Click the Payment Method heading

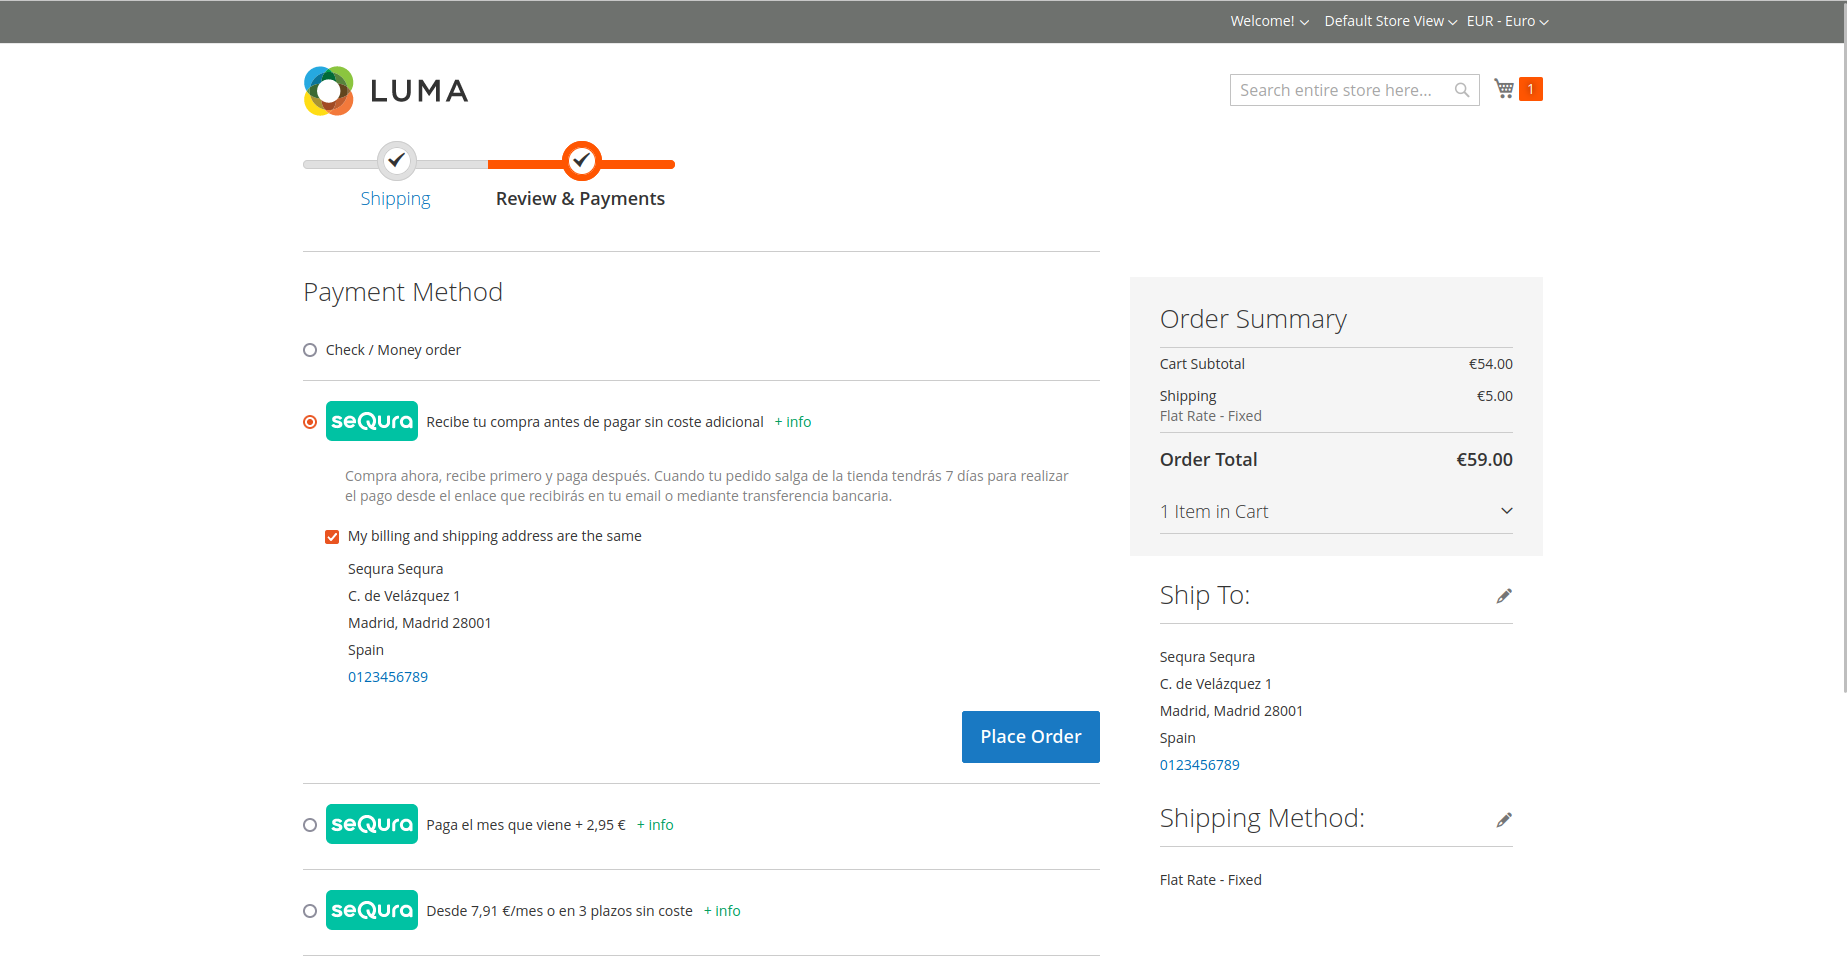[x=403, y=292]
